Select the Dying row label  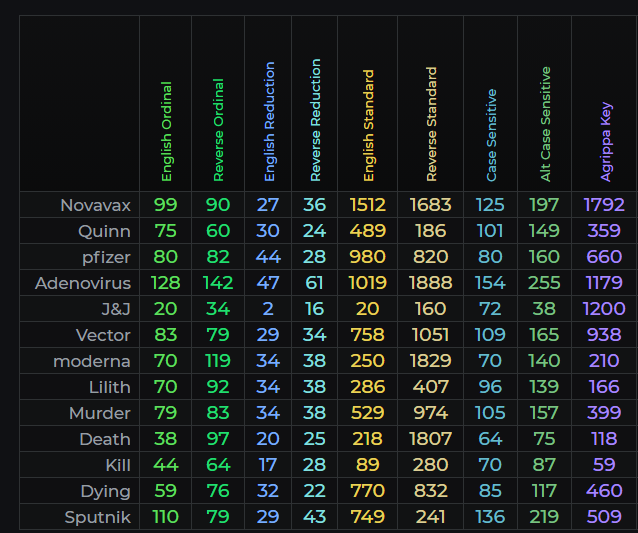(106, 491)
